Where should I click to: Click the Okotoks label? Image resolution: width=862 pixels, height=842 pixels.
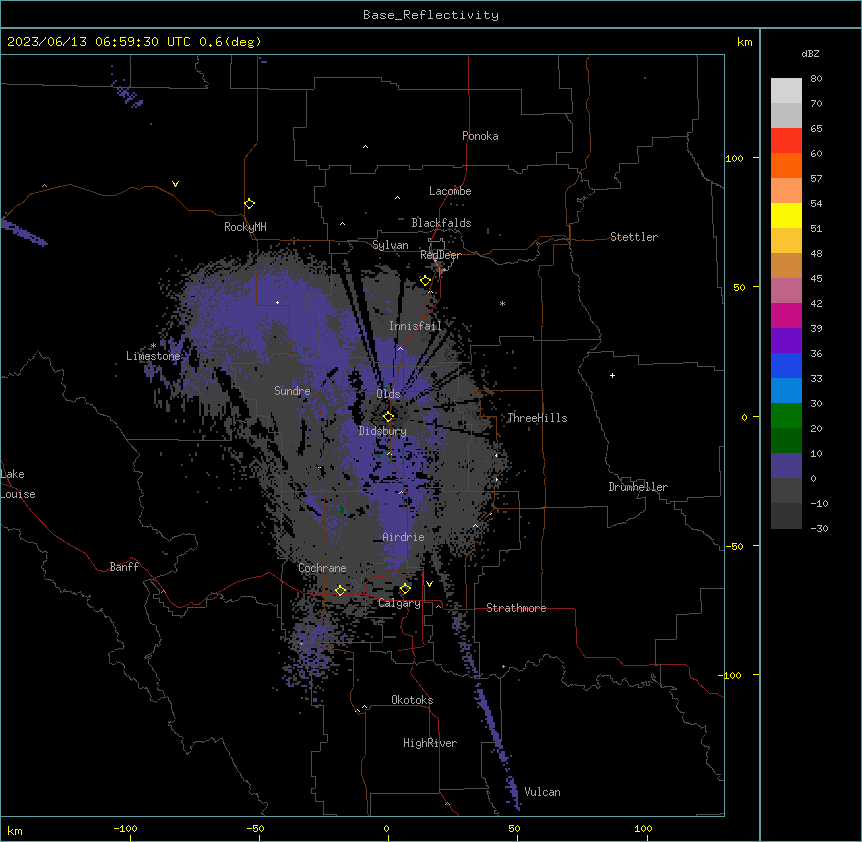pos(412,700)
